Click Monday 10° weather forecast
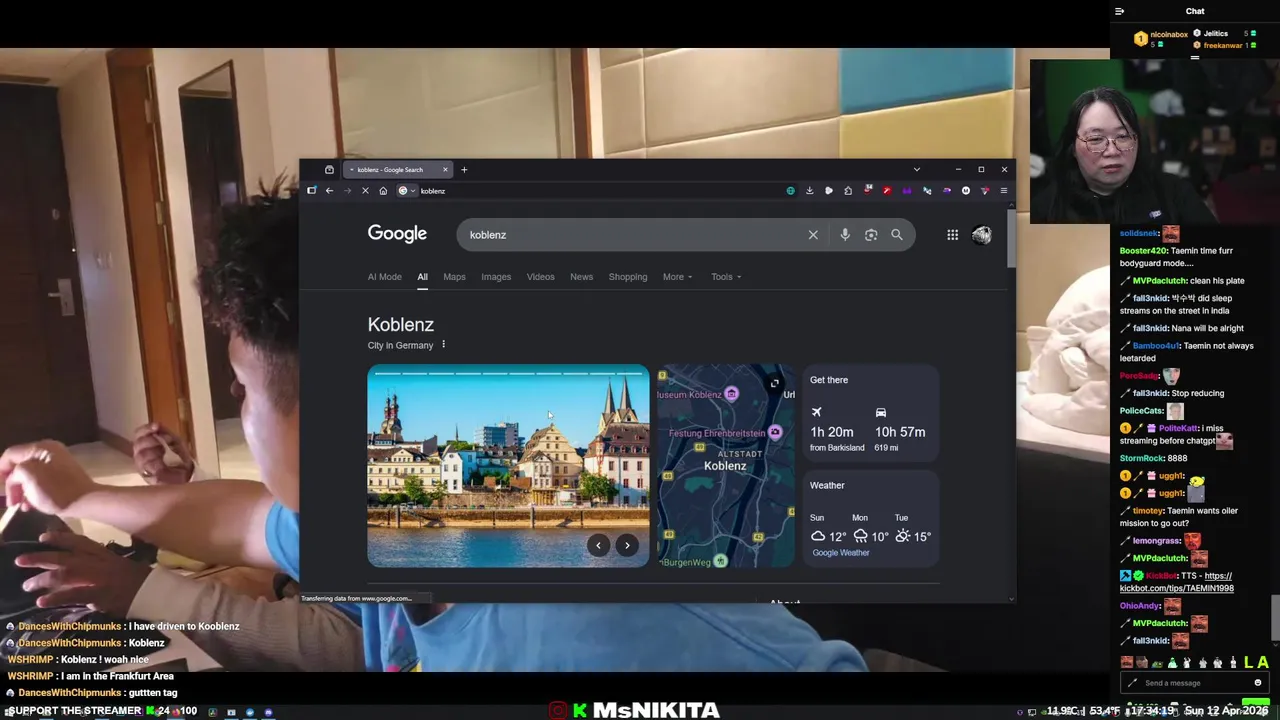This screenshot has width=1280, height=720. tap(870, 529)
